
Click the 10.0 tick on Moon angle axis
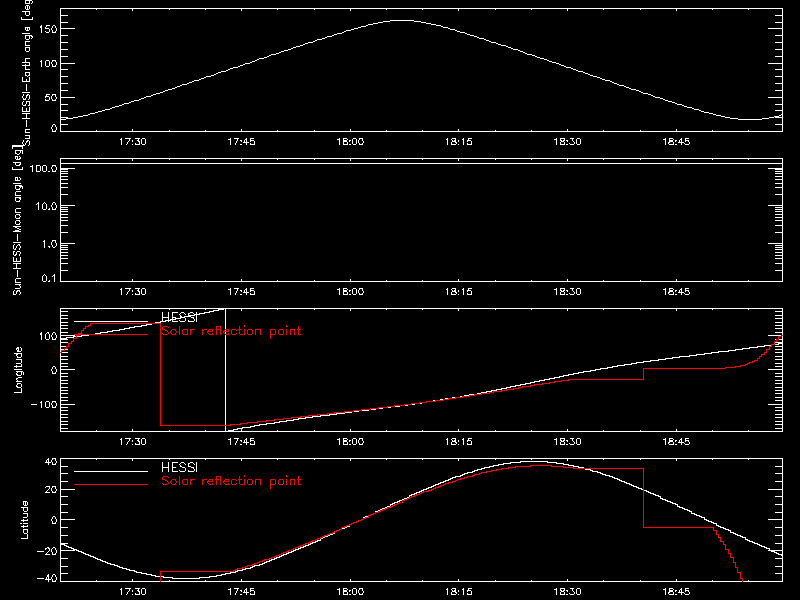46,206
